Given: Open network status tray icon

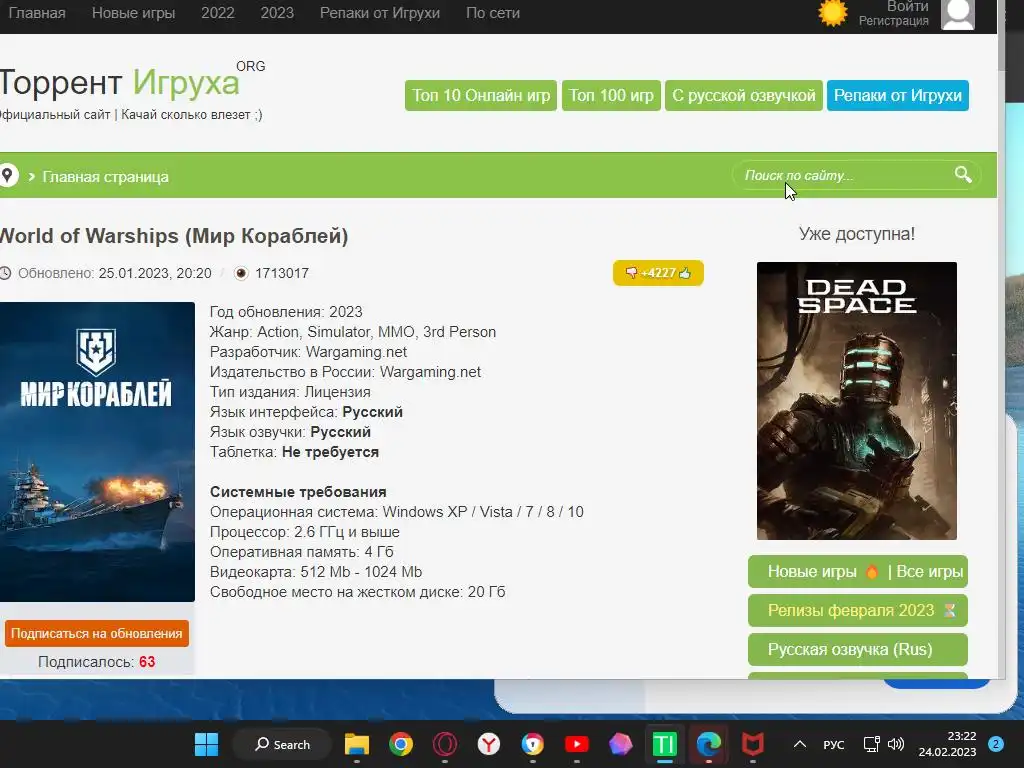Looking at the screenshot, I should click(x=871, y=744).
